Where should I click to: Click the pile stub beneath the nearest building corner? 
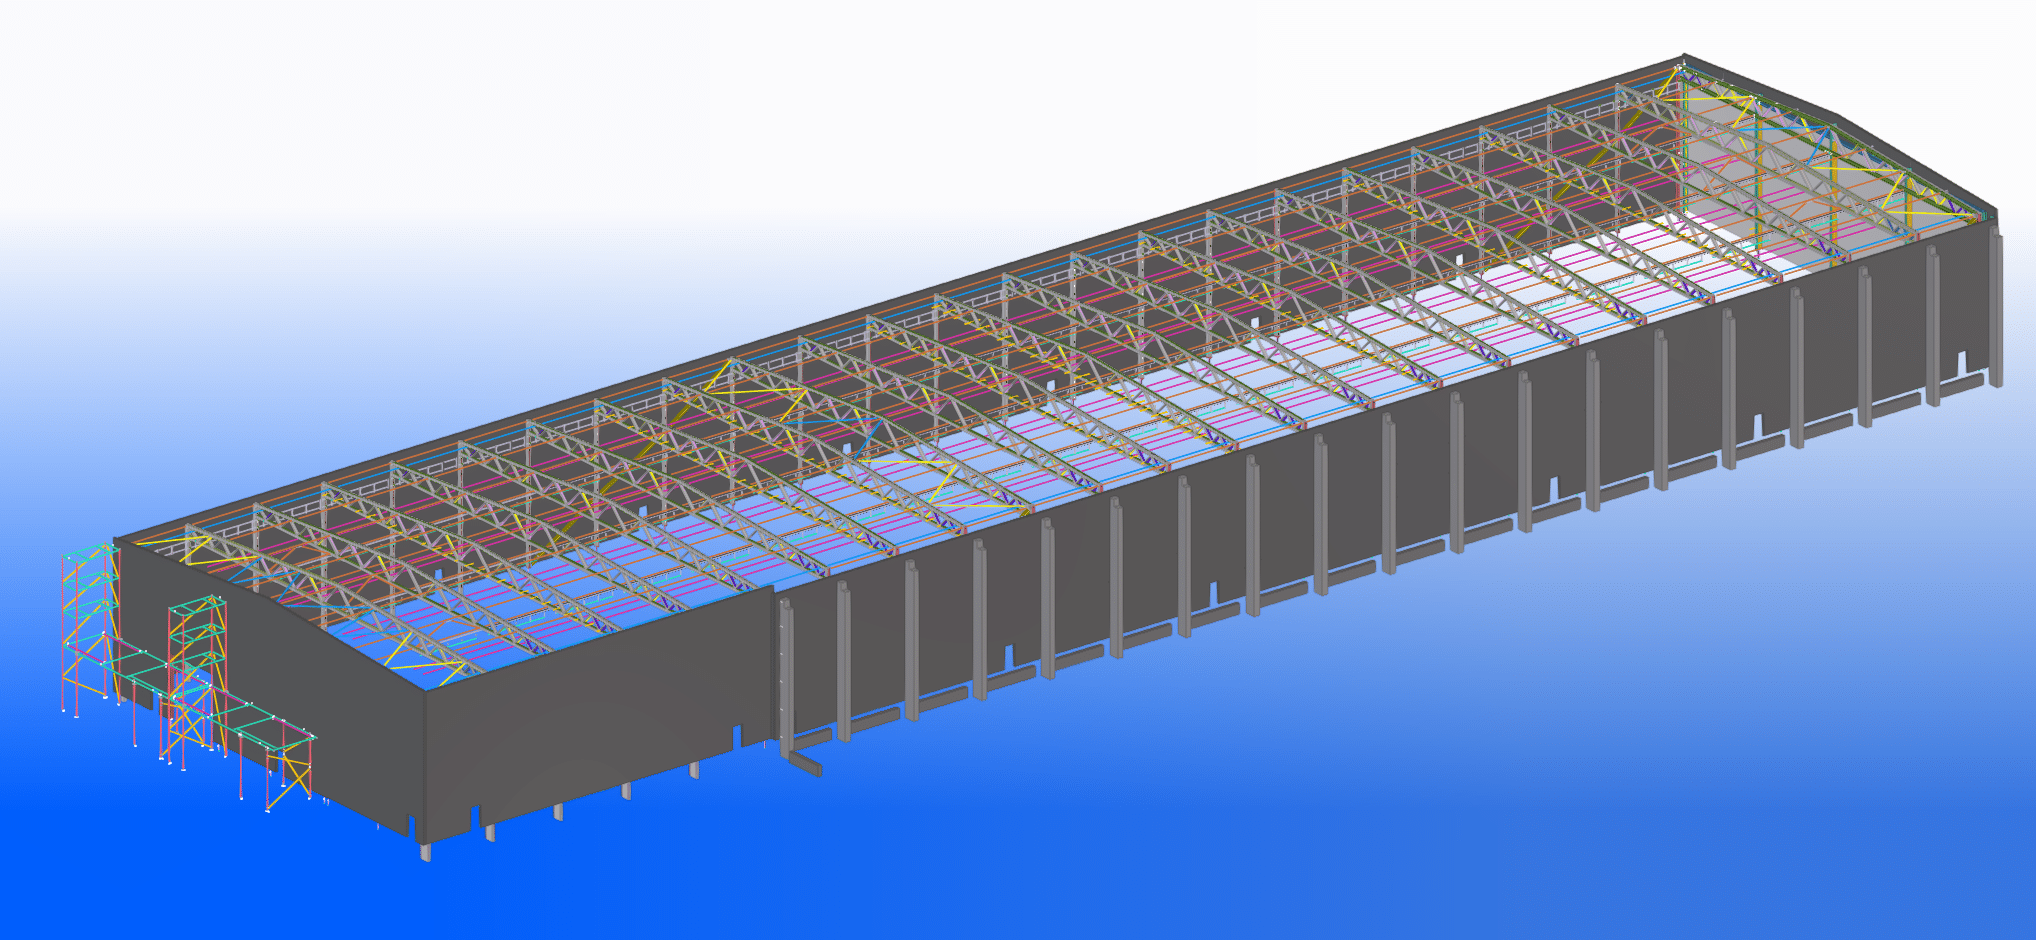click(x=426, y=851)
